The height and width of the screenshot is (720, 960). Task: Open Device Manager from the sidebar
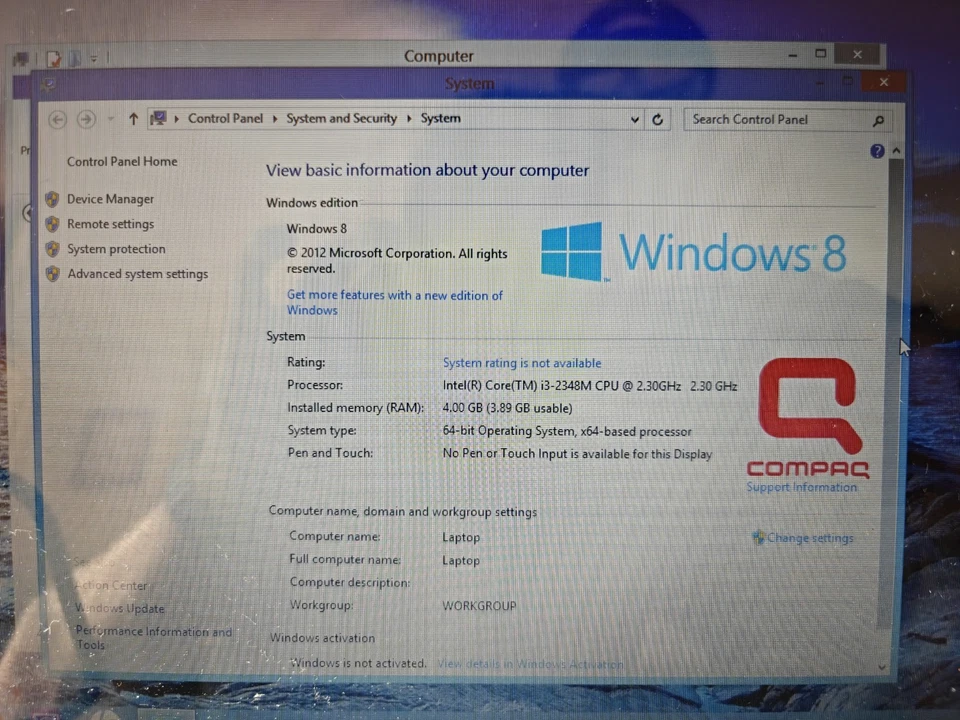point(110,199)
